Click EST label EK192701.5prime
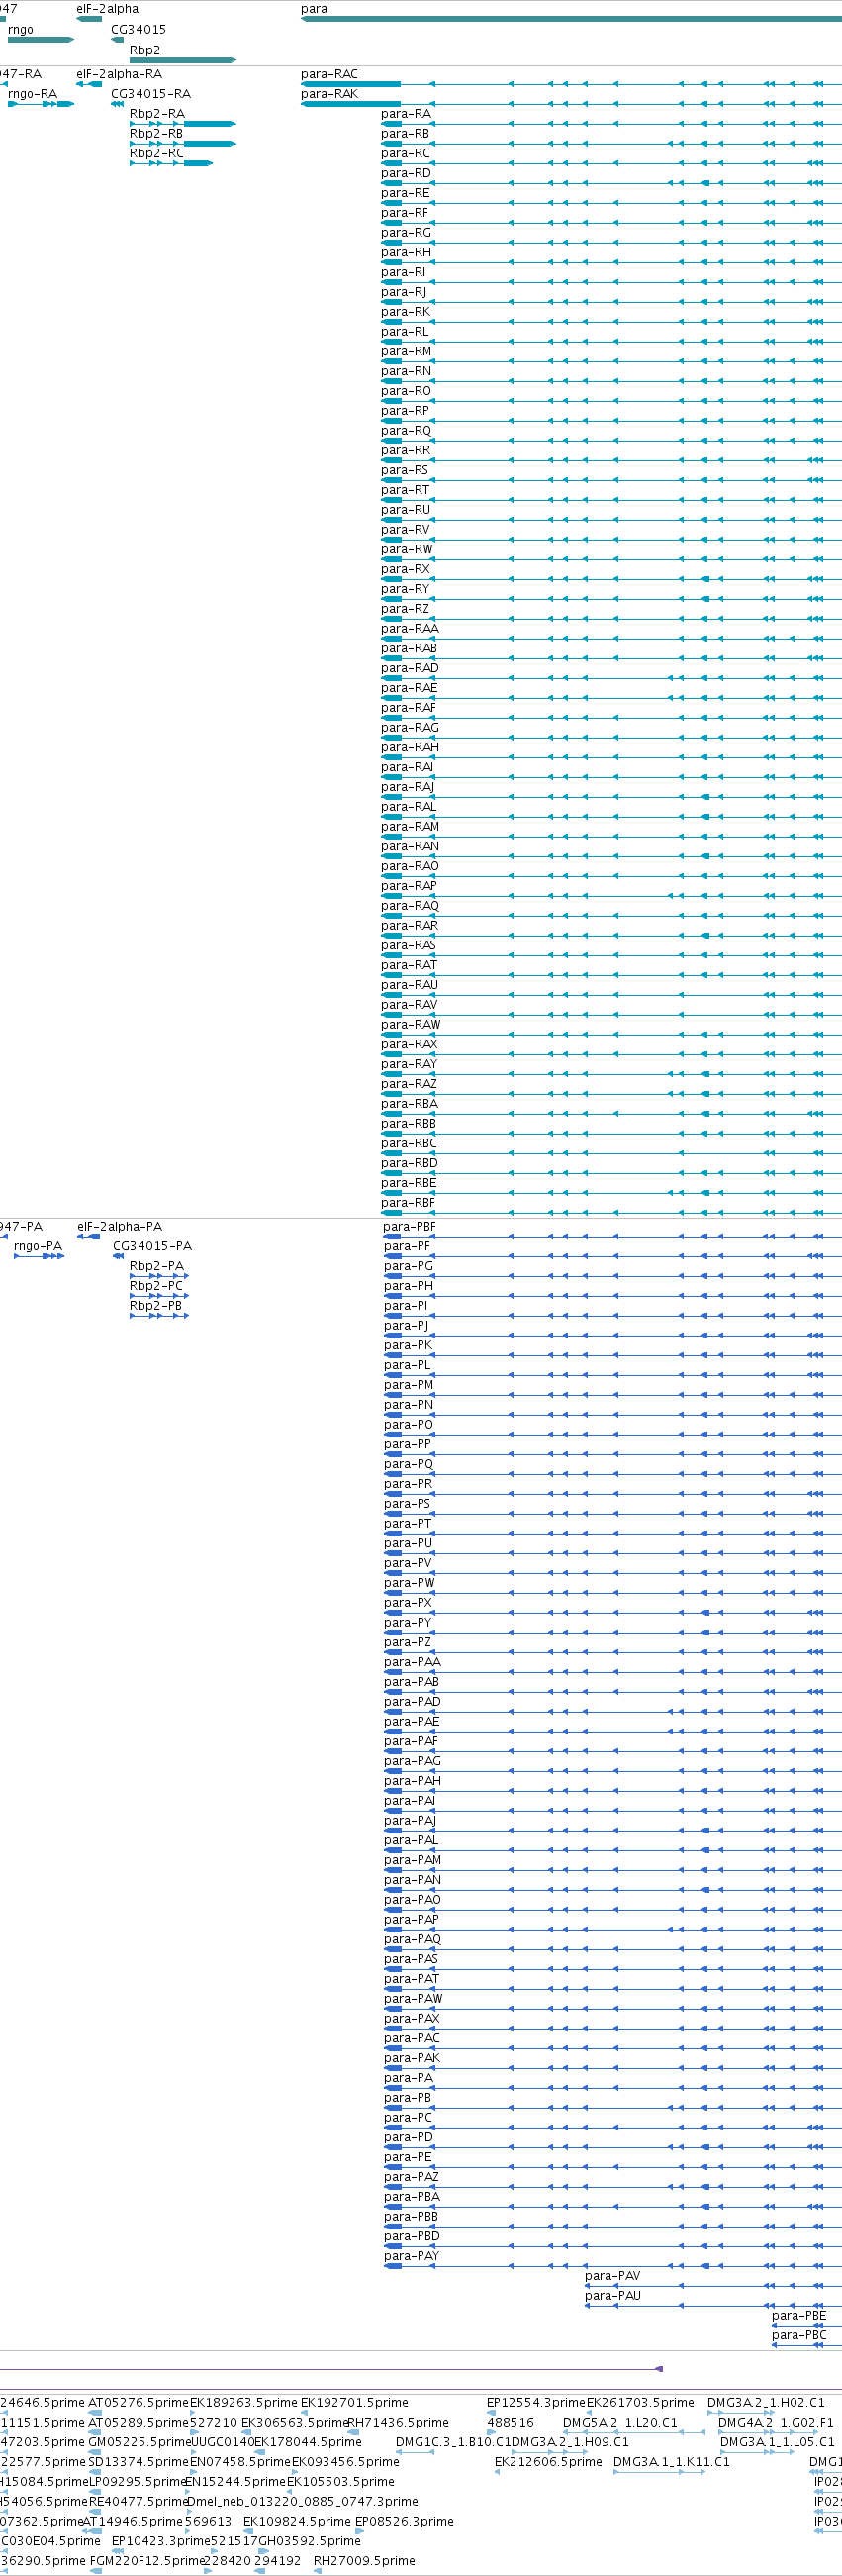 click(355, 2403)
